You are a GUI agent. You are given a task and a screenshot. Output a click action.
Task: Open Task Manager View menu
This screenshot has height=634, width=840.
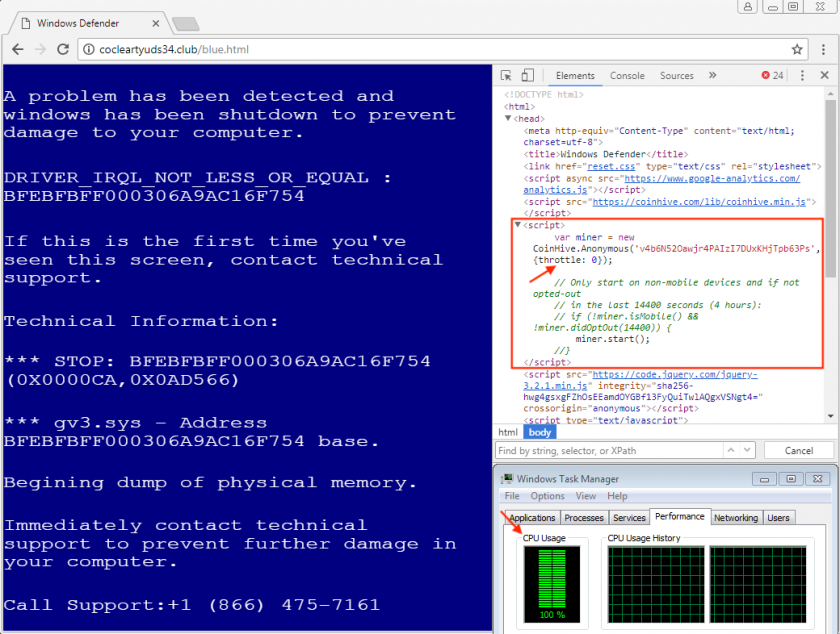click(586, 496)
